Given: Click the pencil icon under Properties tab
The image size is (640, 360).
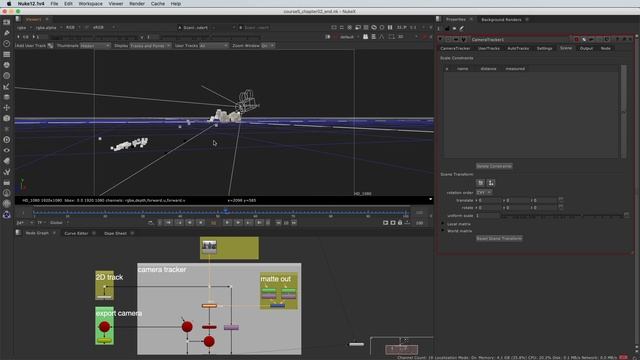Looking at the screenshot, I should [462, 28].
